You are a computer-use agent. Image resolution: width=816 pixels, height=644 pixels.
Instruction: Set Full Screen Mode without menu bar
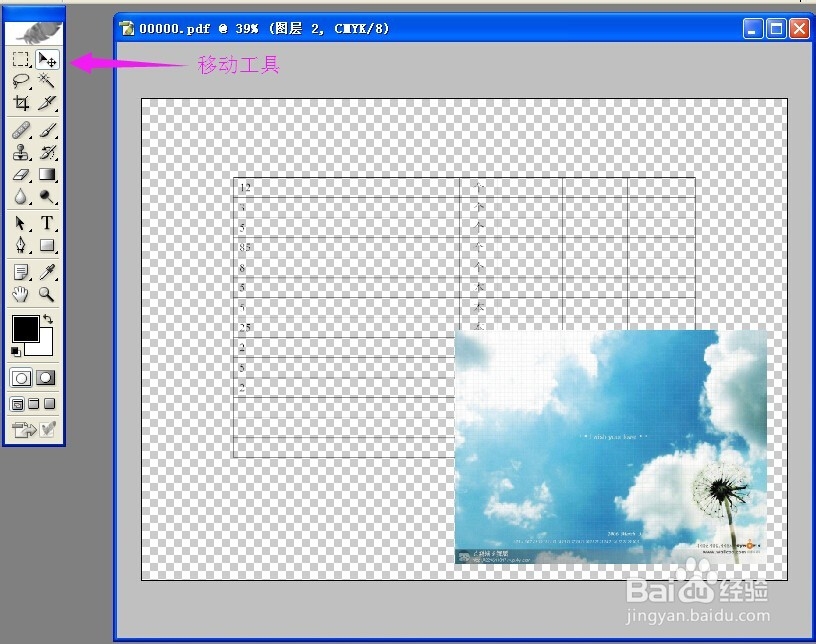click(50, 404)
